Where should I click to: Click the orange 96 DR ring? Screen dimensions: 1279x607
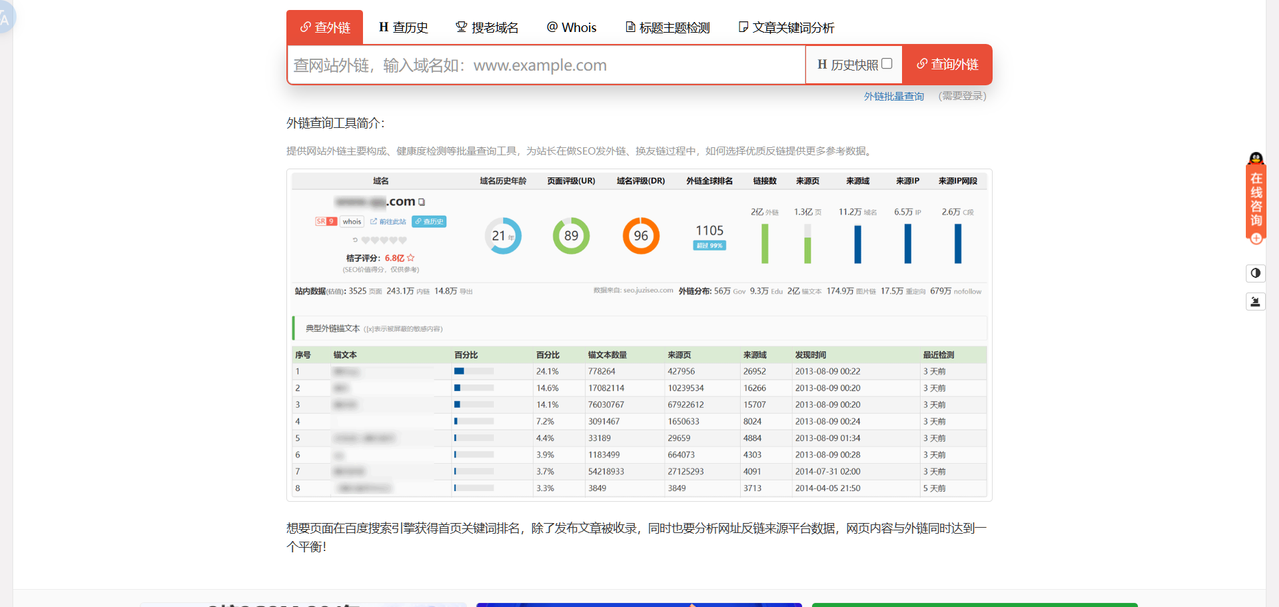(641, 236)
